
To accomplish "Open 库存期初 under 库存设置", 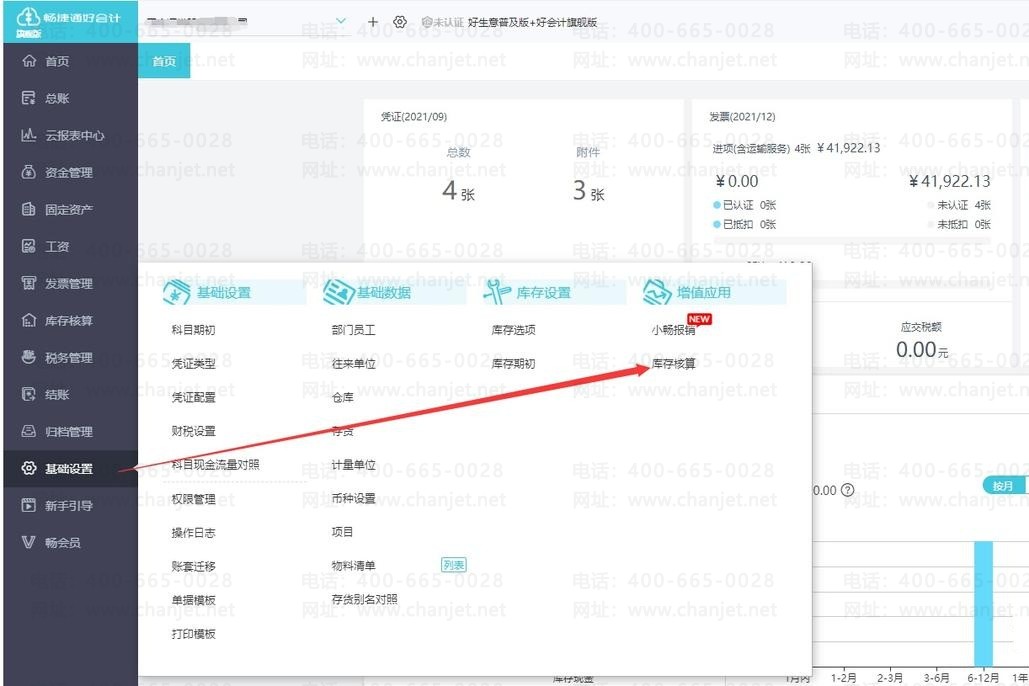I will [x=513, y=364].
